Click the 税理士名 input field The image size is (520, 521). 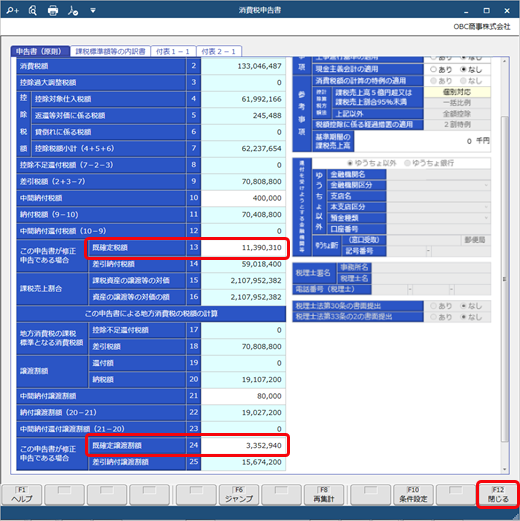[x=431, y=278]
